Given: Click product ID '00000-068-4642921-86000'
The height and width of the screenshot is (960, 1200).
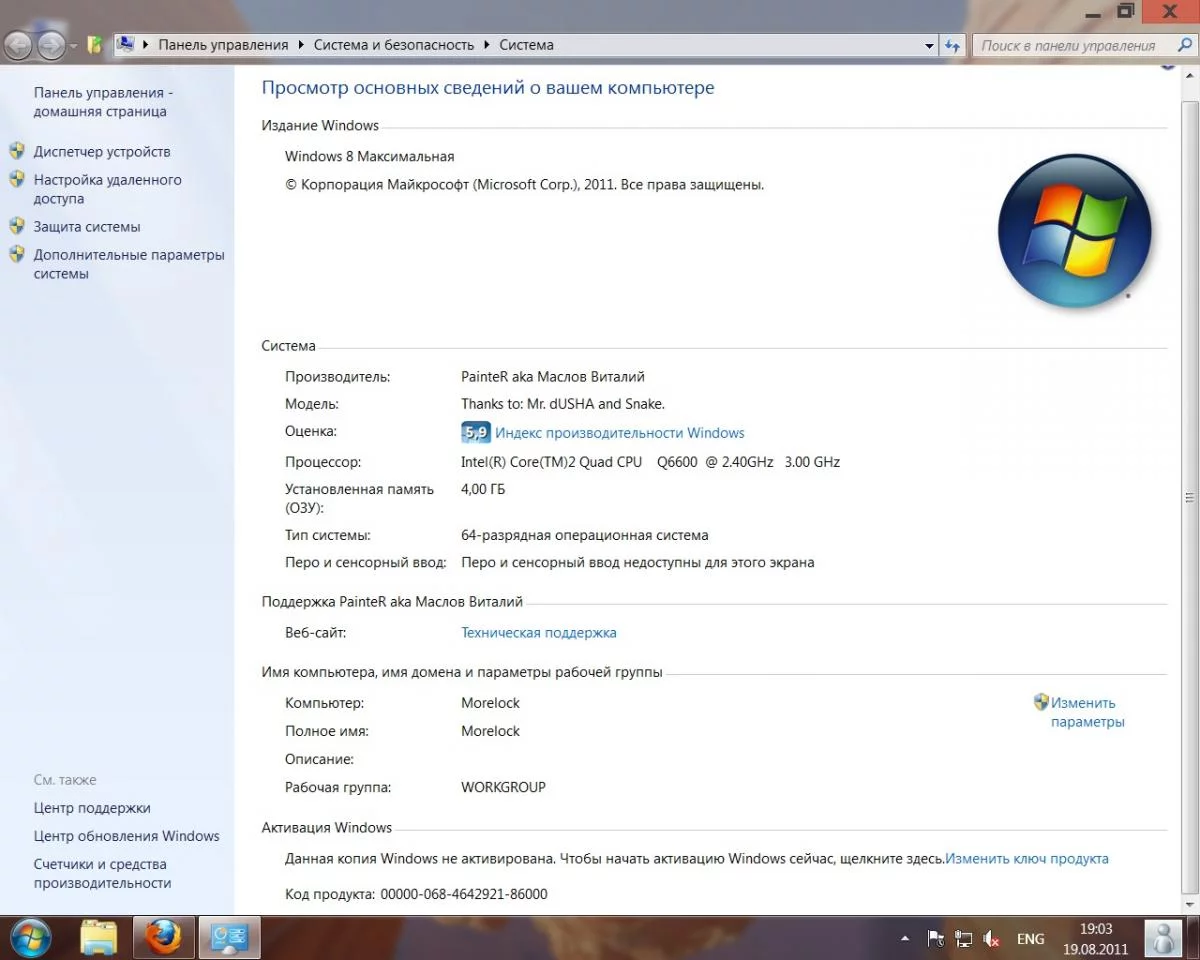Looking at the screenshot, I should [464, 894].
